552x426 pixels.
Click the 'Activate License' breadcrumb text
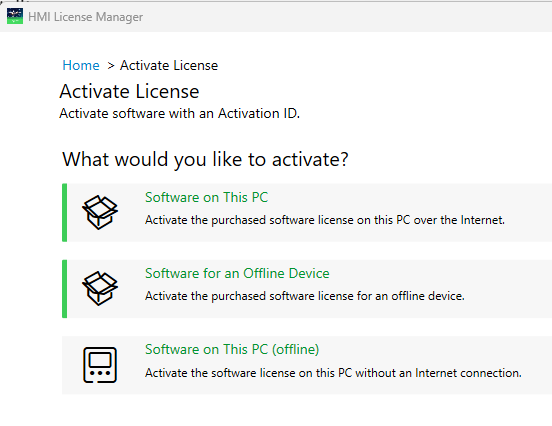[169, 65]
